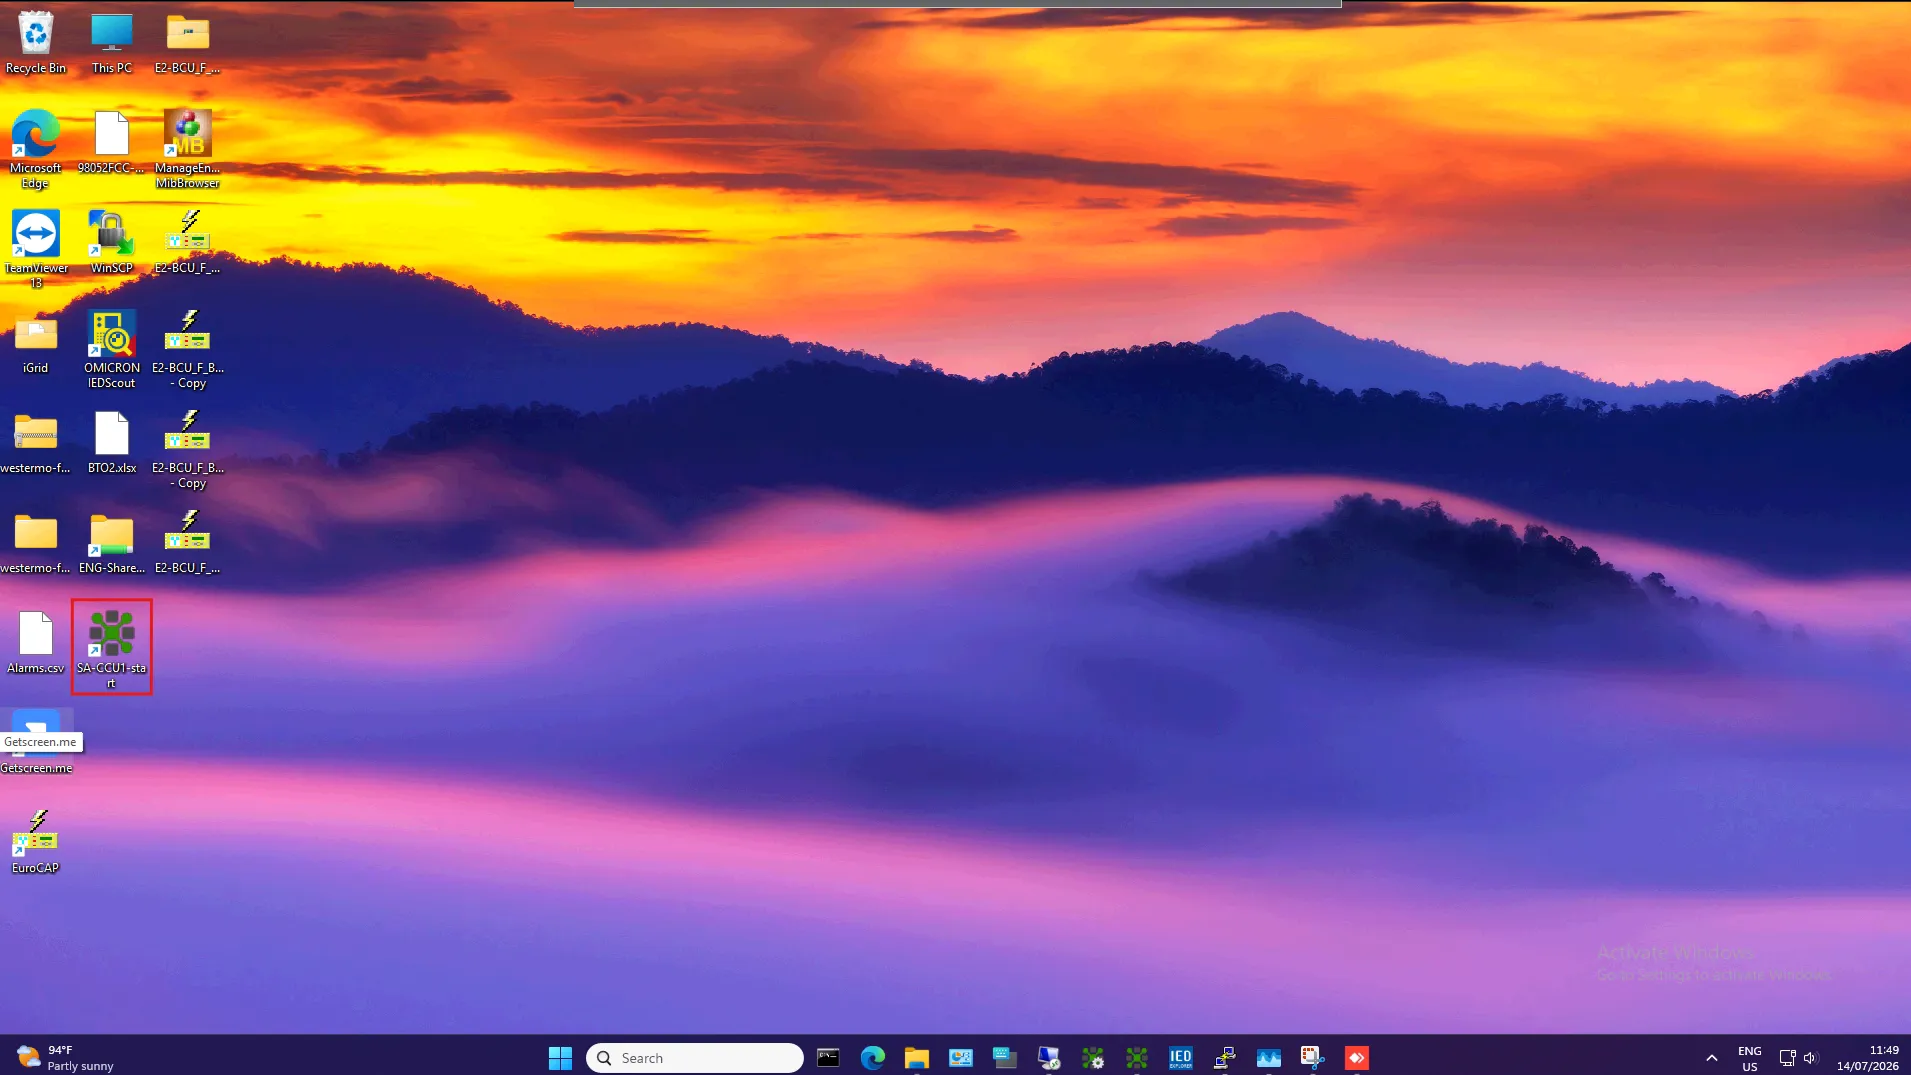Viewport: 1911px width, 1075px height.
Task: Select the SA-CCU1-start shortcut
Action: coord(112,648)
